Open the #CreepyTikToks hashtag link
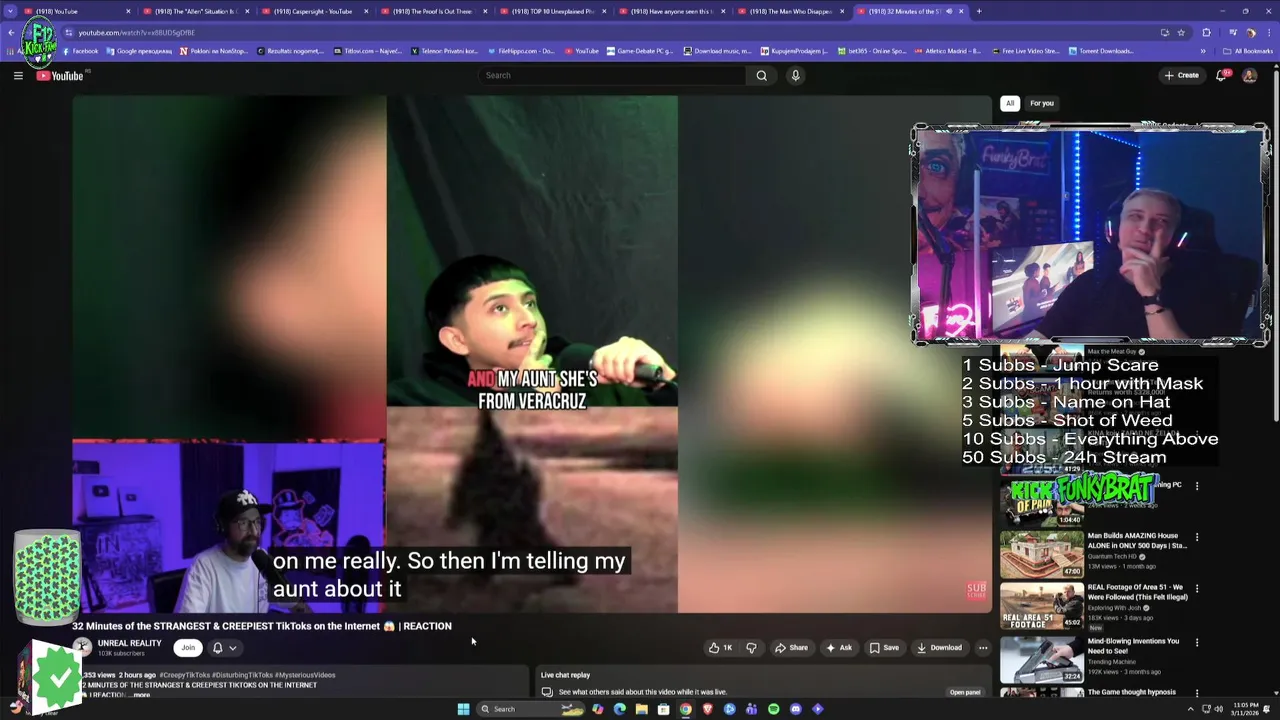1280x720 pixels. (x=185, y=675)
